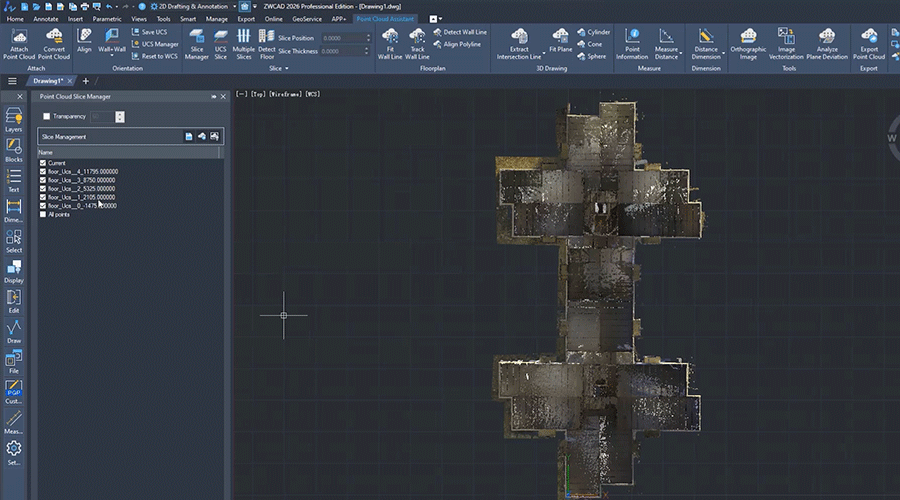The image size is (900, 500).
Task: Click the Slice Thickness input field
Action: 344,51
